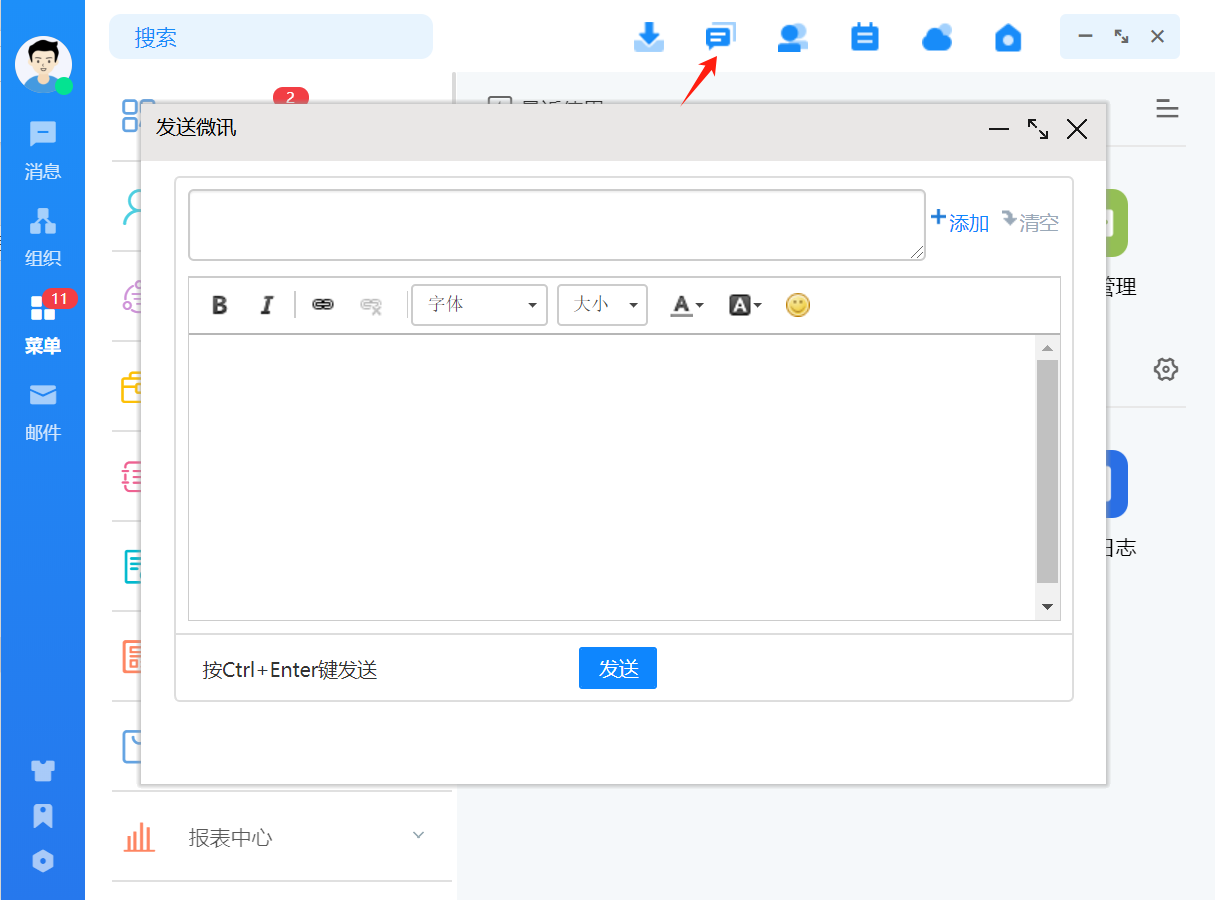Insert a hyperlink using the link icon

[322, 305]
